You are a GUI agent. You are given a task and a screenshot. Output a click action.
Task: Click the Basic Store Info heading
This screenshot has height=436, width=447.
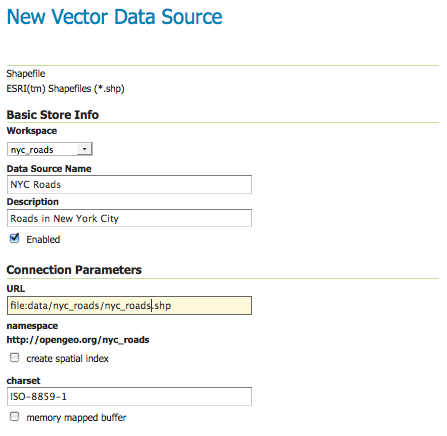tap(53, 115)
